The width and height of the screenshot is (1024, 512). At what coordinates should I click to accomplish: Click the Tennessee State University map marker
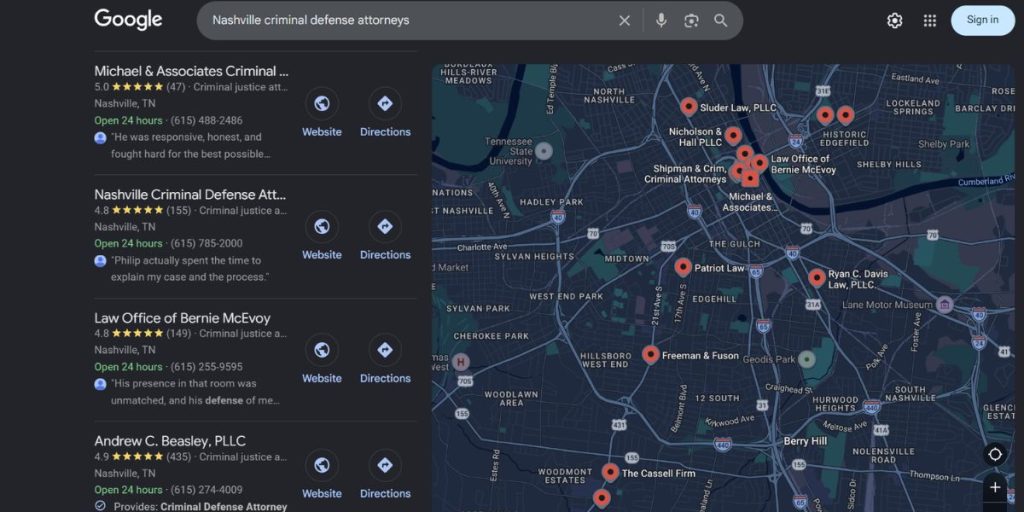click(x=543, y=152)
